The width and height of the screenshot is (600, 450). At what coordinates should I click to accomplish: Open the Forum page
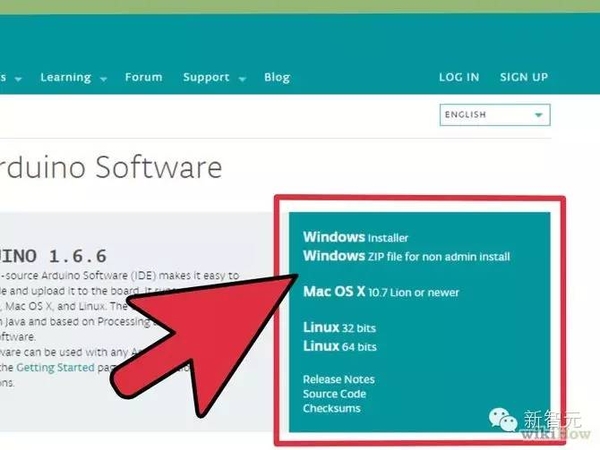[x=143, y=77]
